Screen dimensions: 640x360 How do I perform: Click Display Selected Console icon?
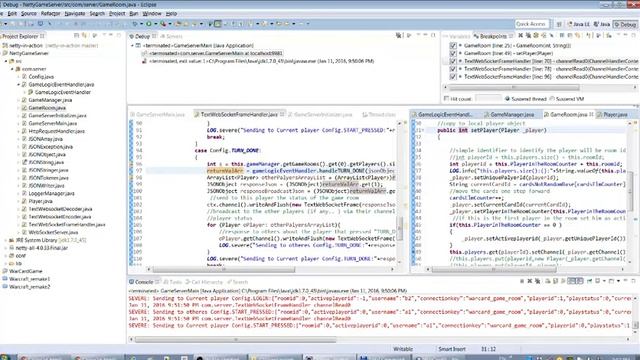pyautogui.click(x=598, y=281)
